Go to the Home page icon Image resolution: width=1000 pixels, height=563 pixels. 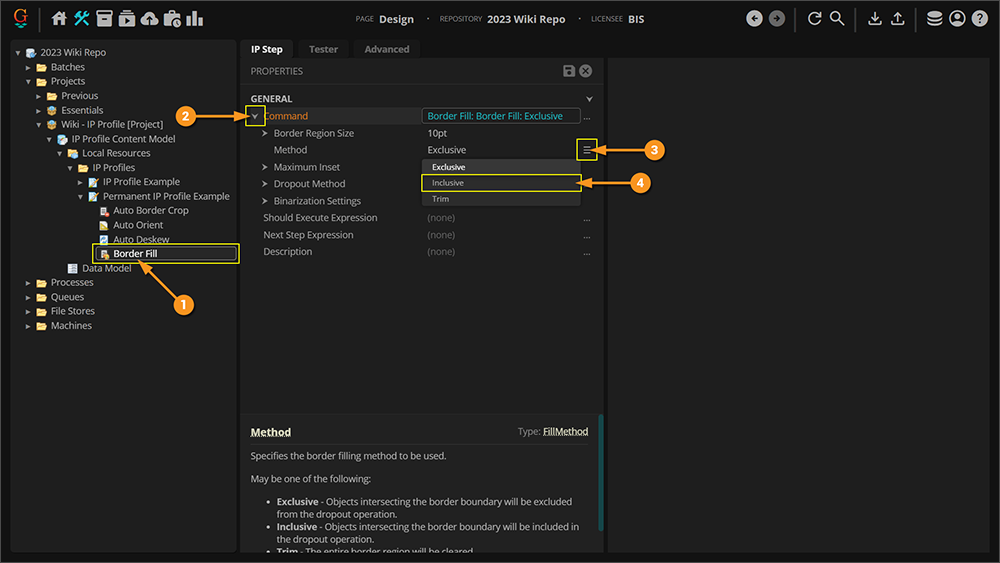pyautogui.click(x=59, y=19)
